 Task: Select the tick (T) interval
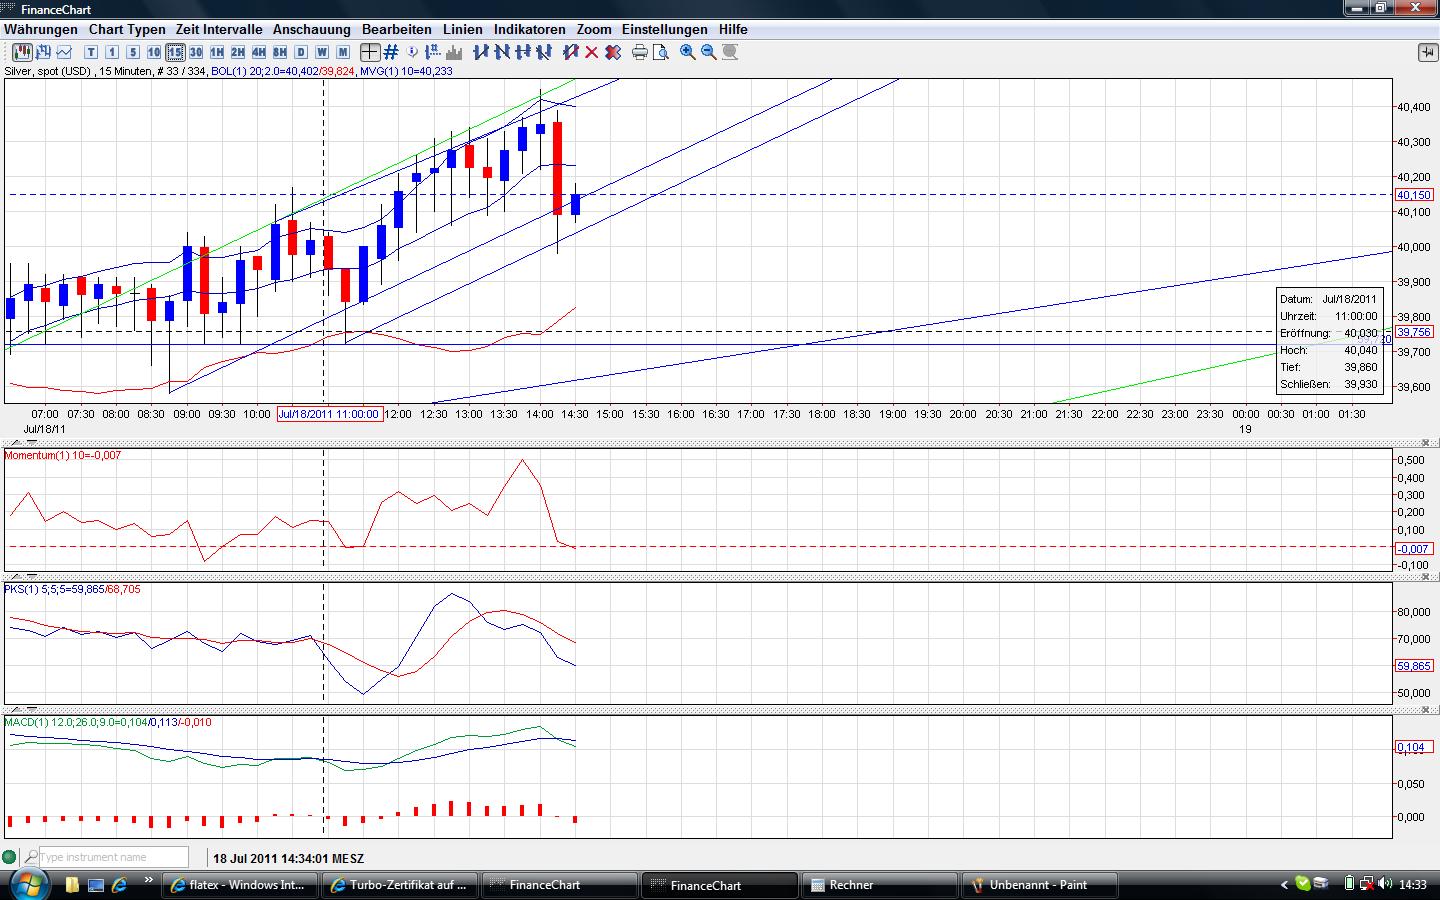pyautogui.click(x=91, y=52)
